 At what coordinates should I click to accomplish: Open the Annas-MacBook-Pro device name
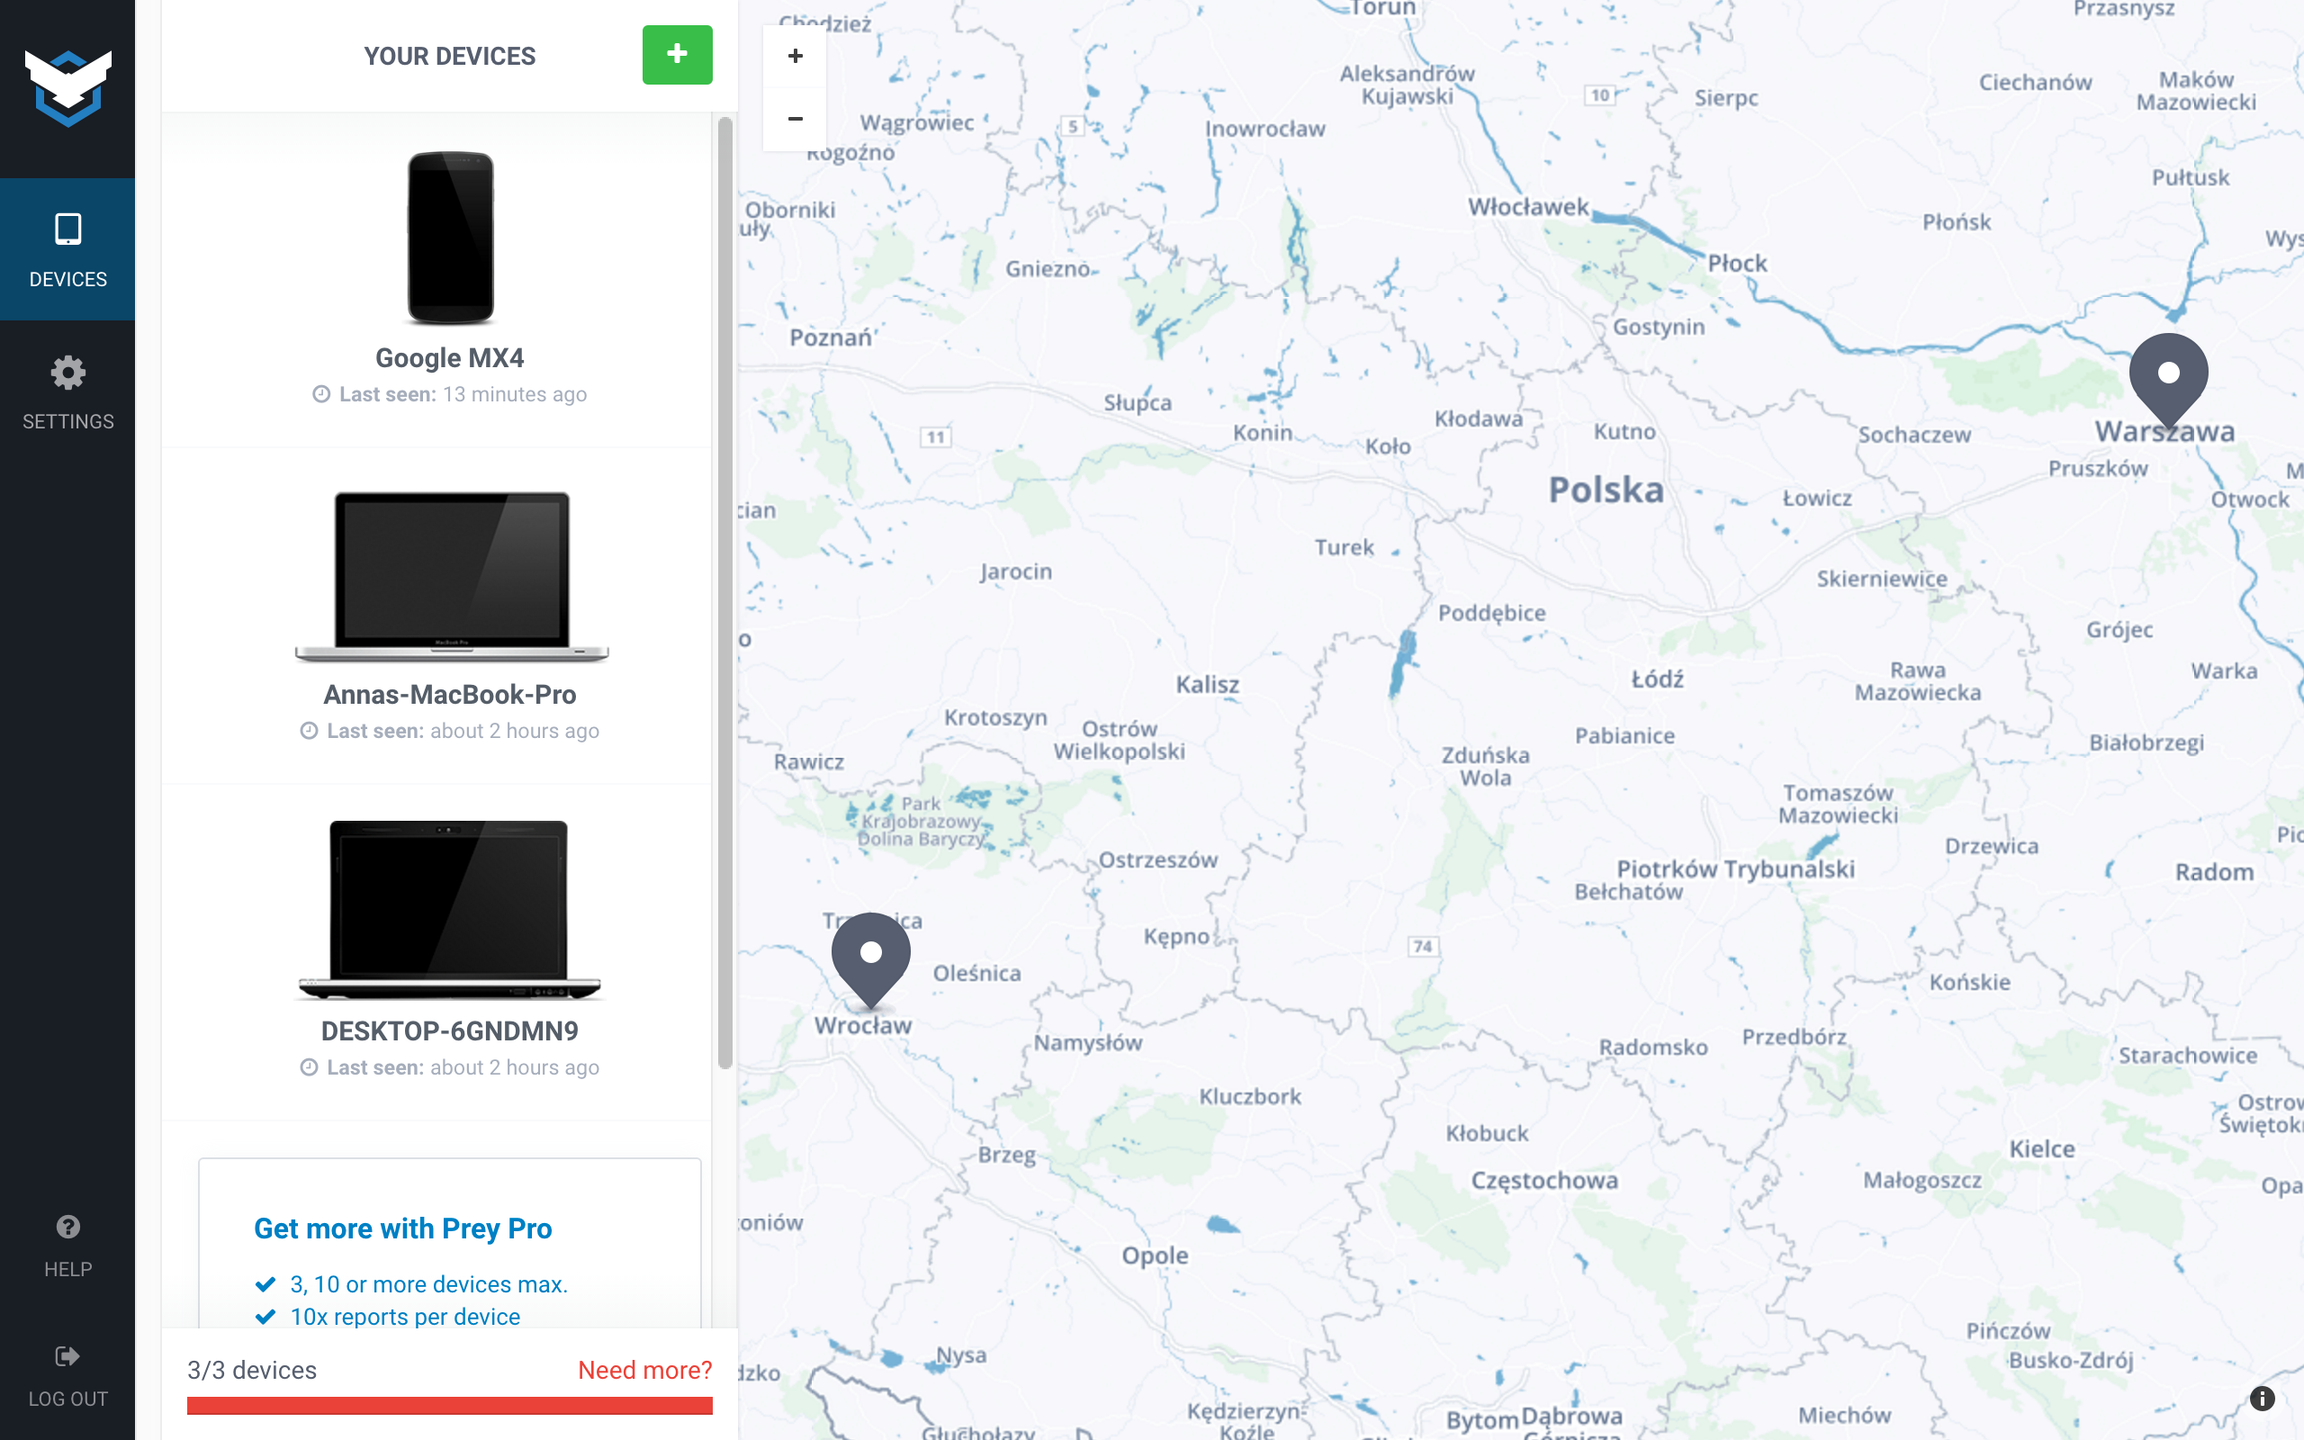pyautogui.click(x=450, y=694)
